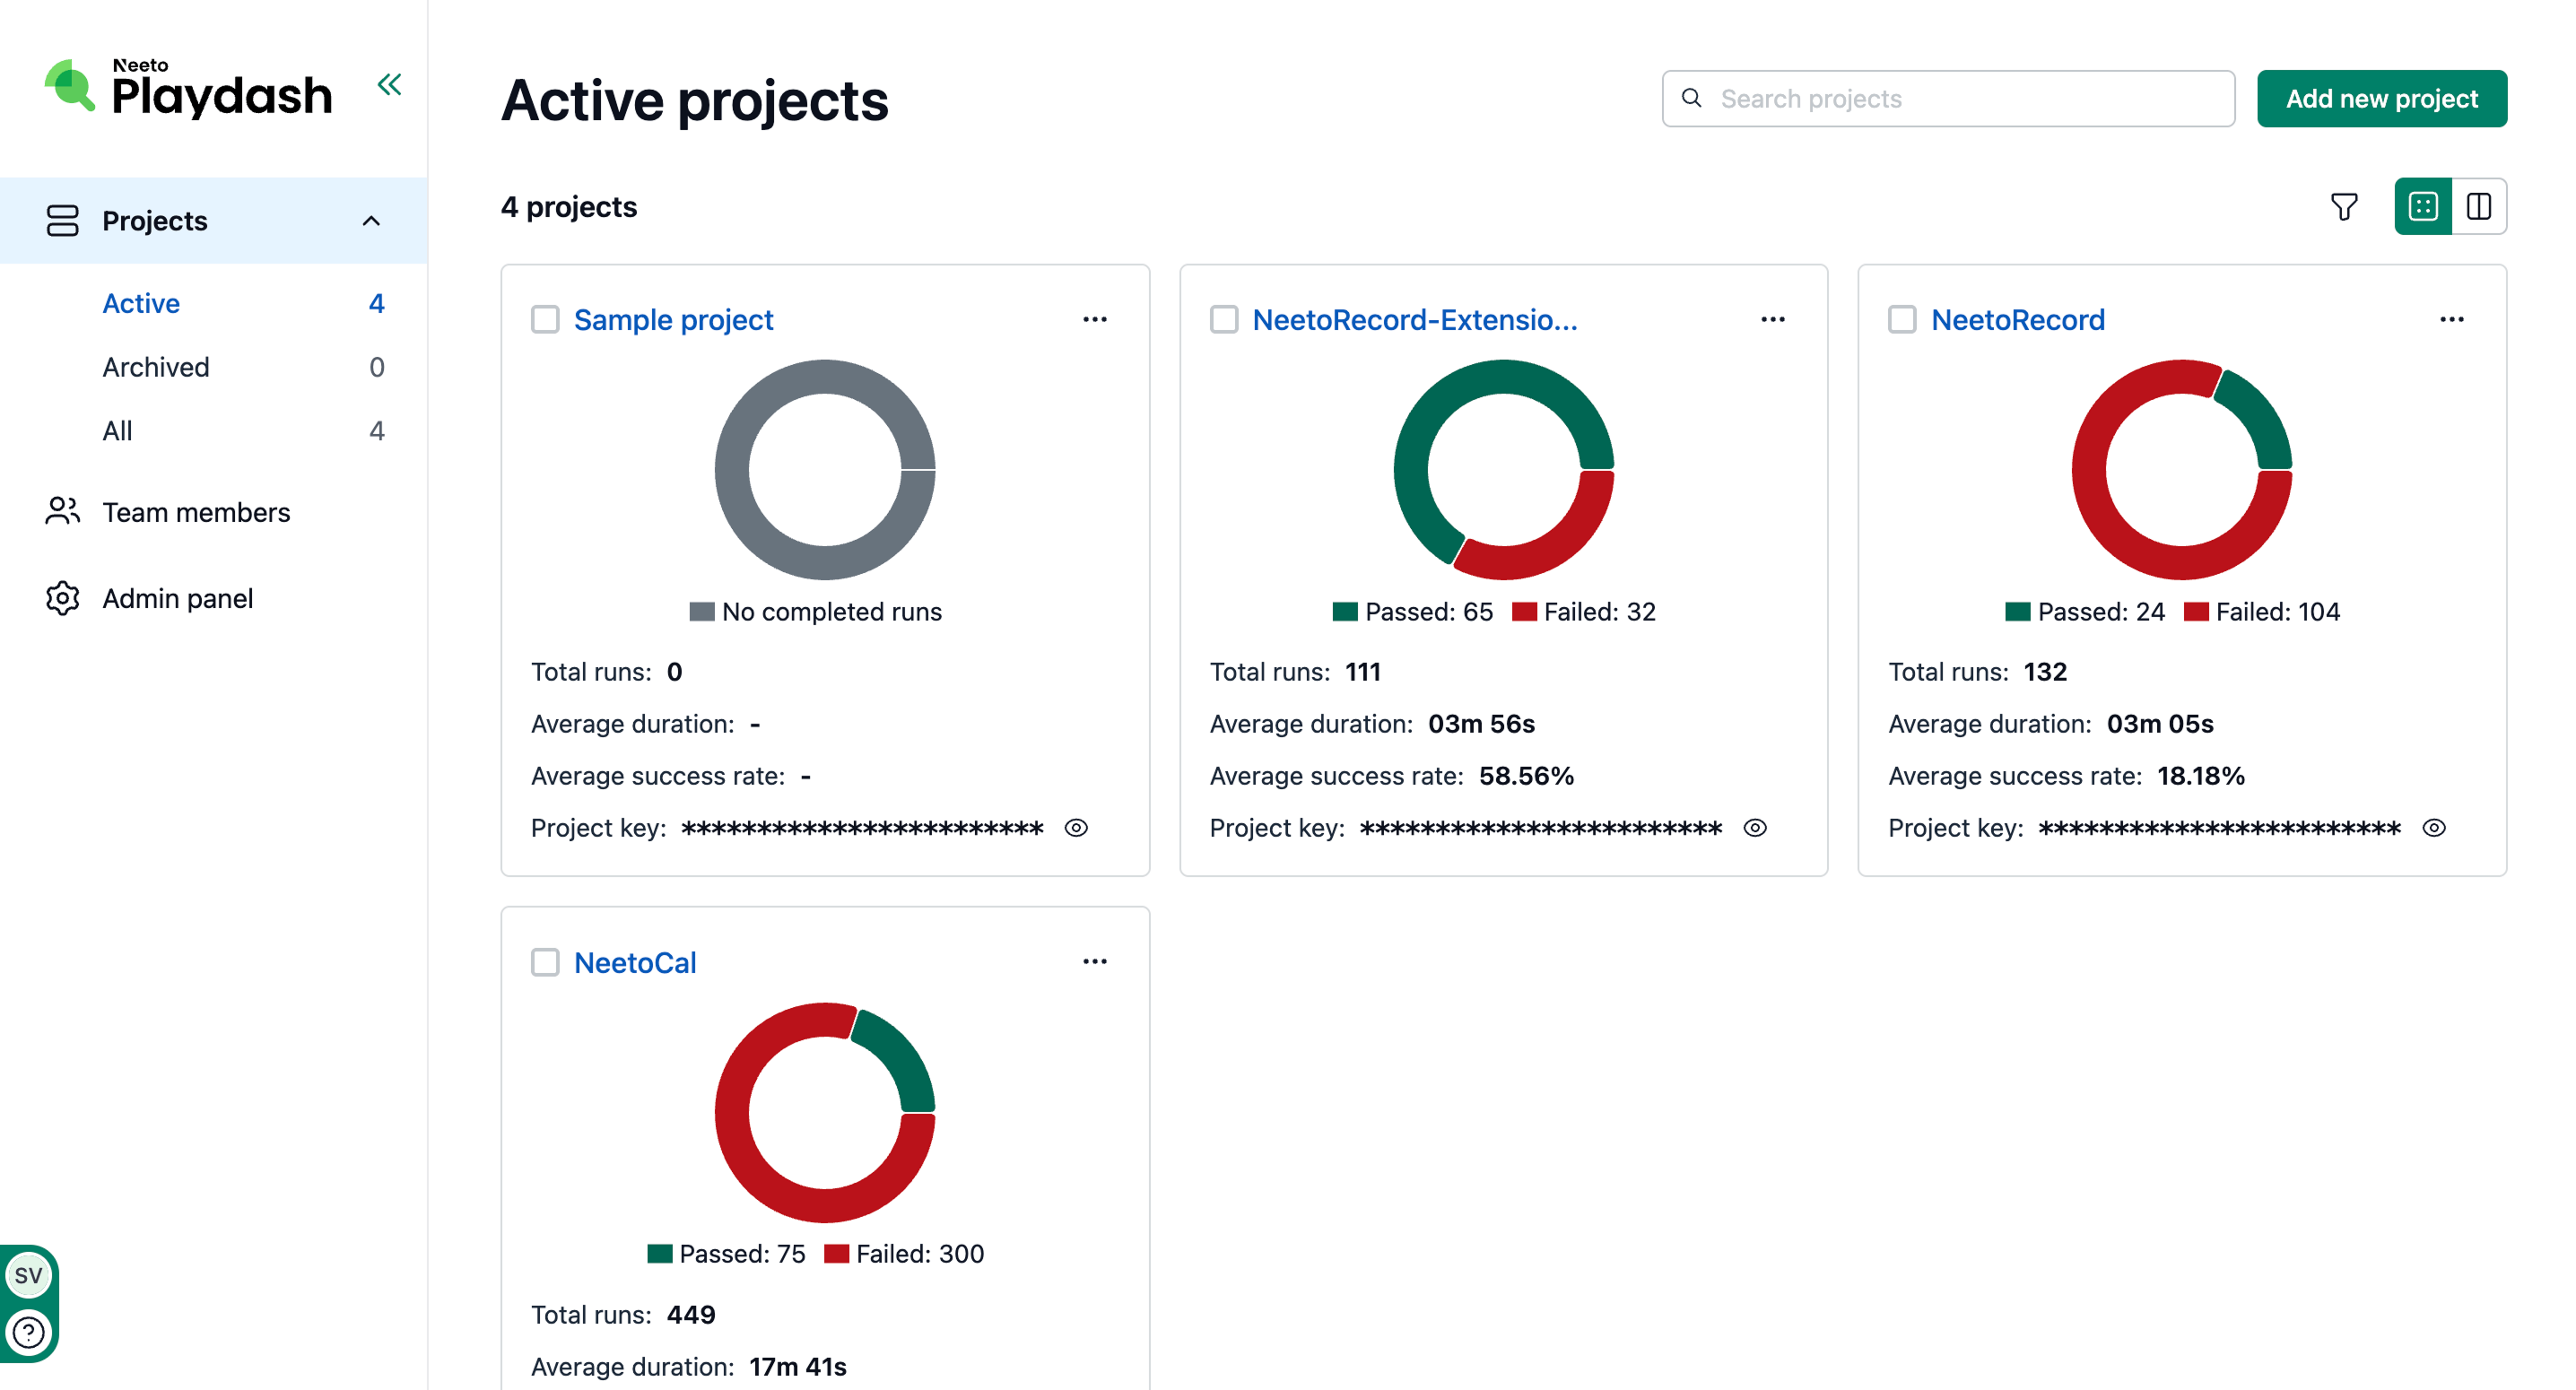Image resolution: width=2576 pixels, height=1390 pixels.
Task: Open the NeetoCal project link
Action: 635,963
